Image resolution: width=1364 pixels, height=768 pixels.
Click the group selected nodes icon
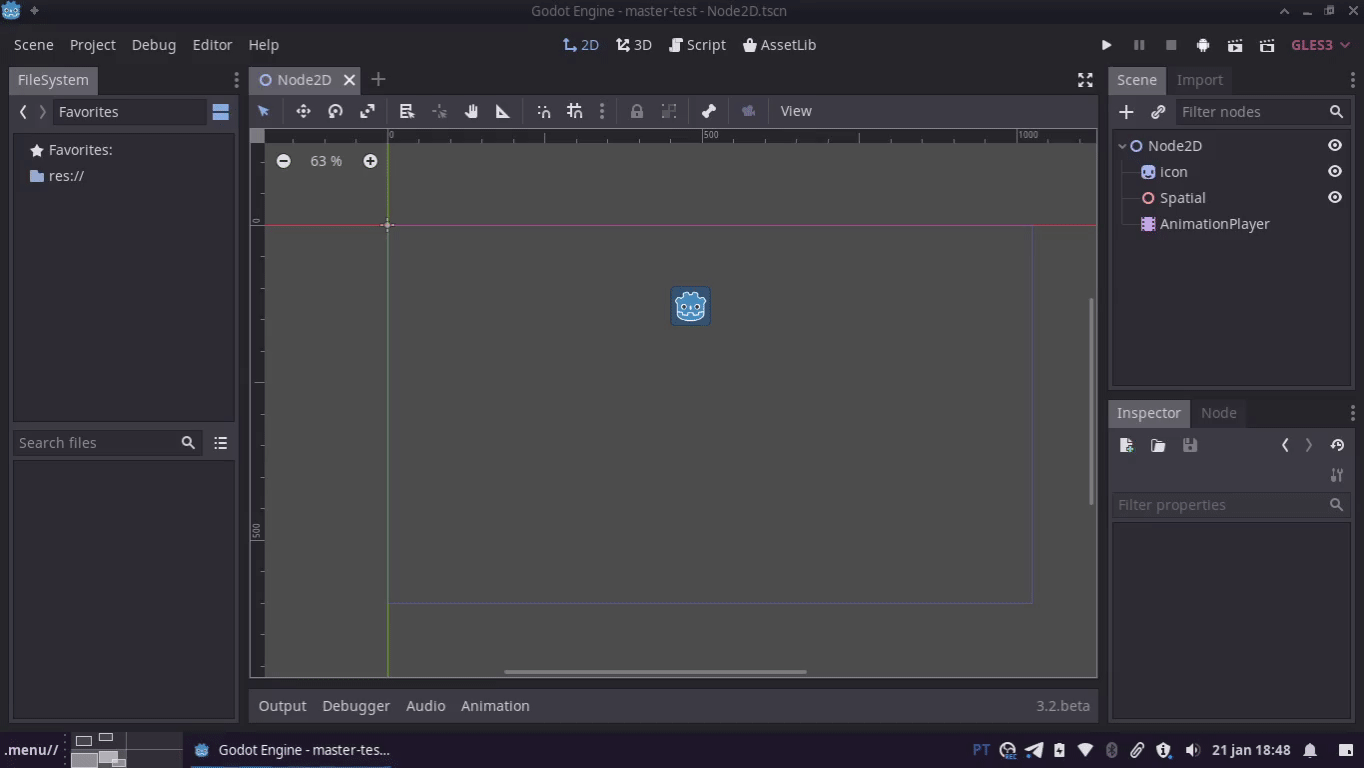(669, 111)
